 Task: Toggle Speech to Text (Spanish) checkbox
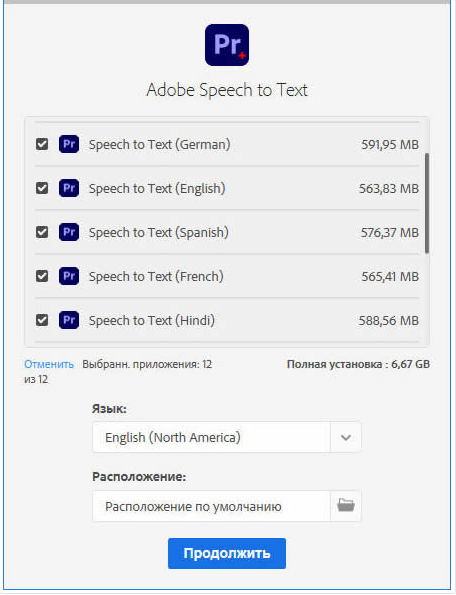[42, 232]
